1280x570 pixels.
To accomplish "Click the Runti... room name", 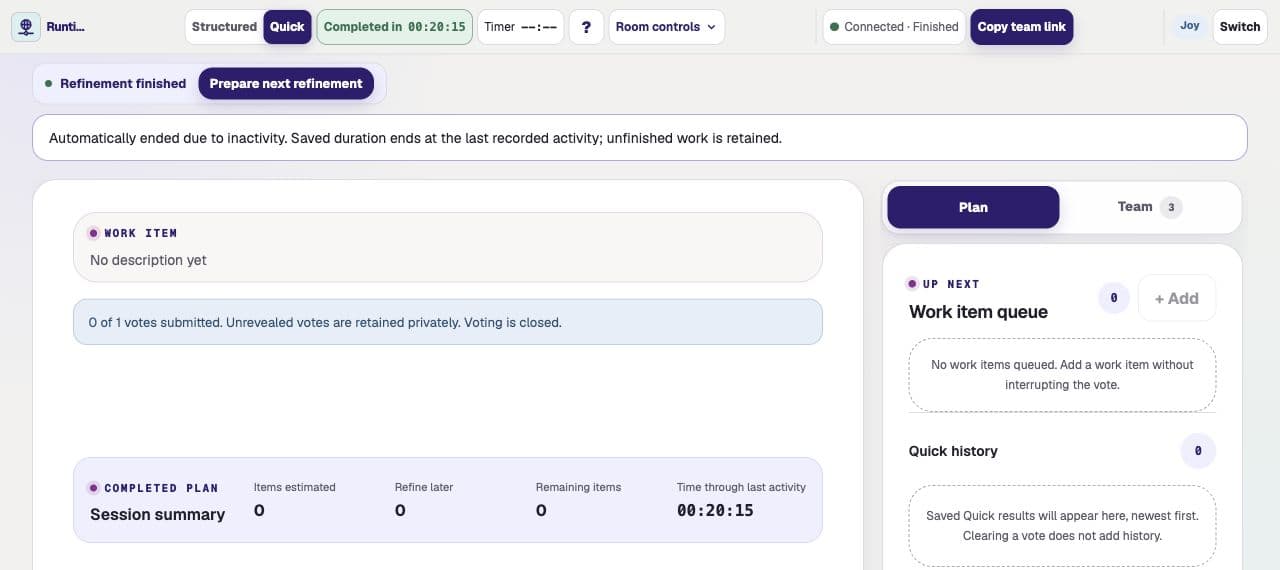I will [66, 27].
